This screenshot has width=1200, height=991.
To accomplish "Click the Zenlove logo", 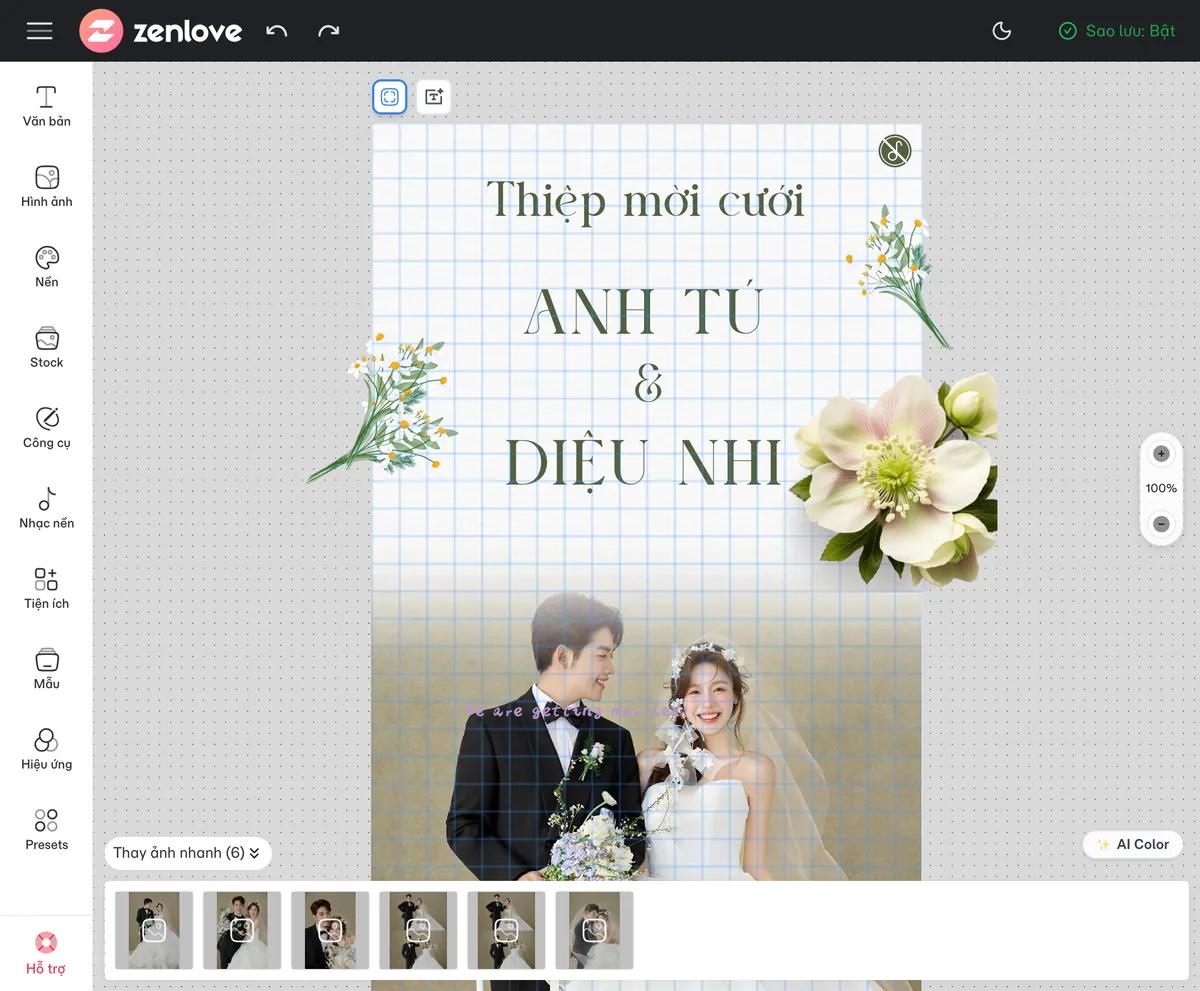I will tap(161, 31).
